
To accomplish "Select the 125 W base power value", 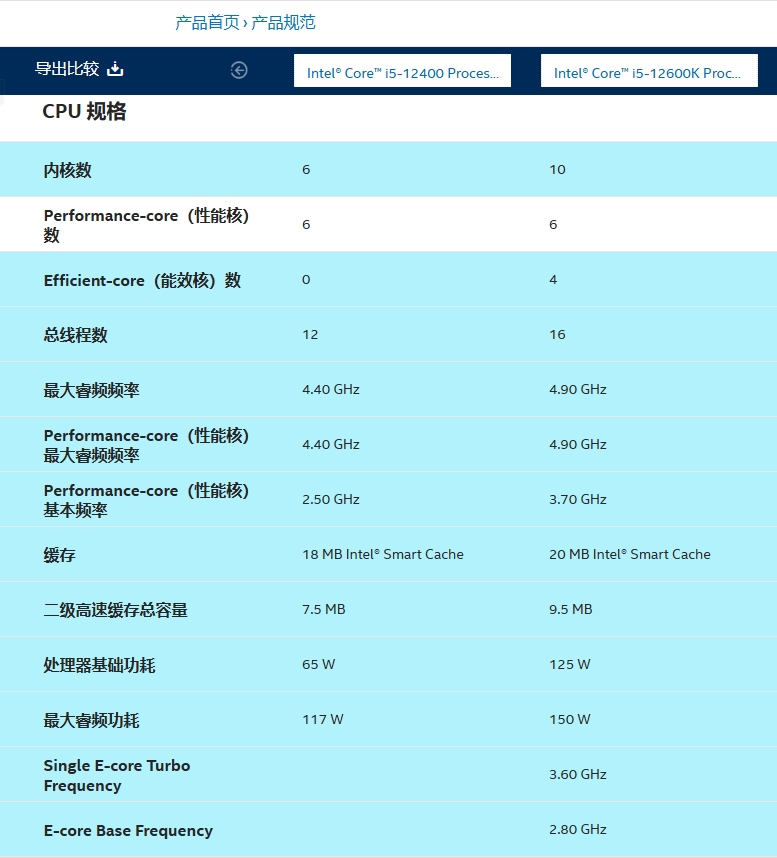I will coord(570,664).
